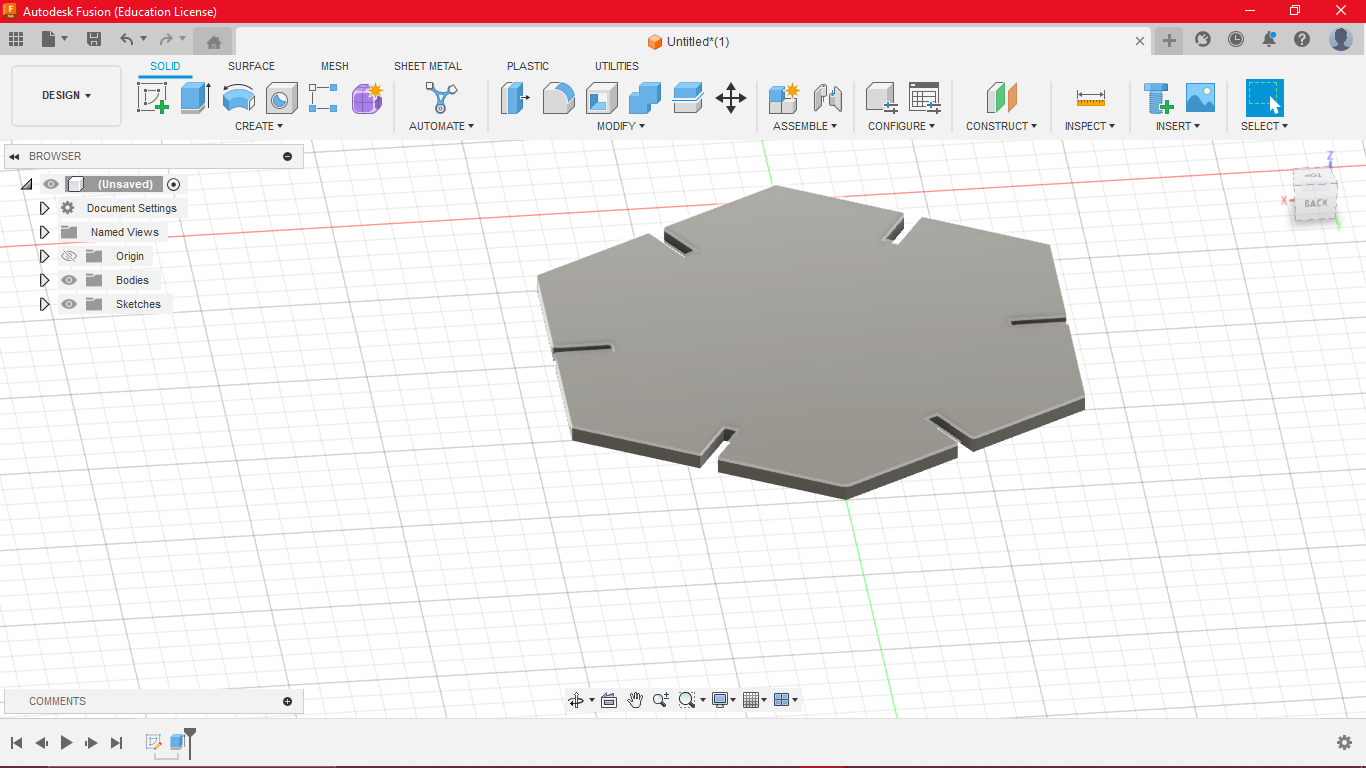Click the Insert Fastener icon

click(x=1158, y=98)
